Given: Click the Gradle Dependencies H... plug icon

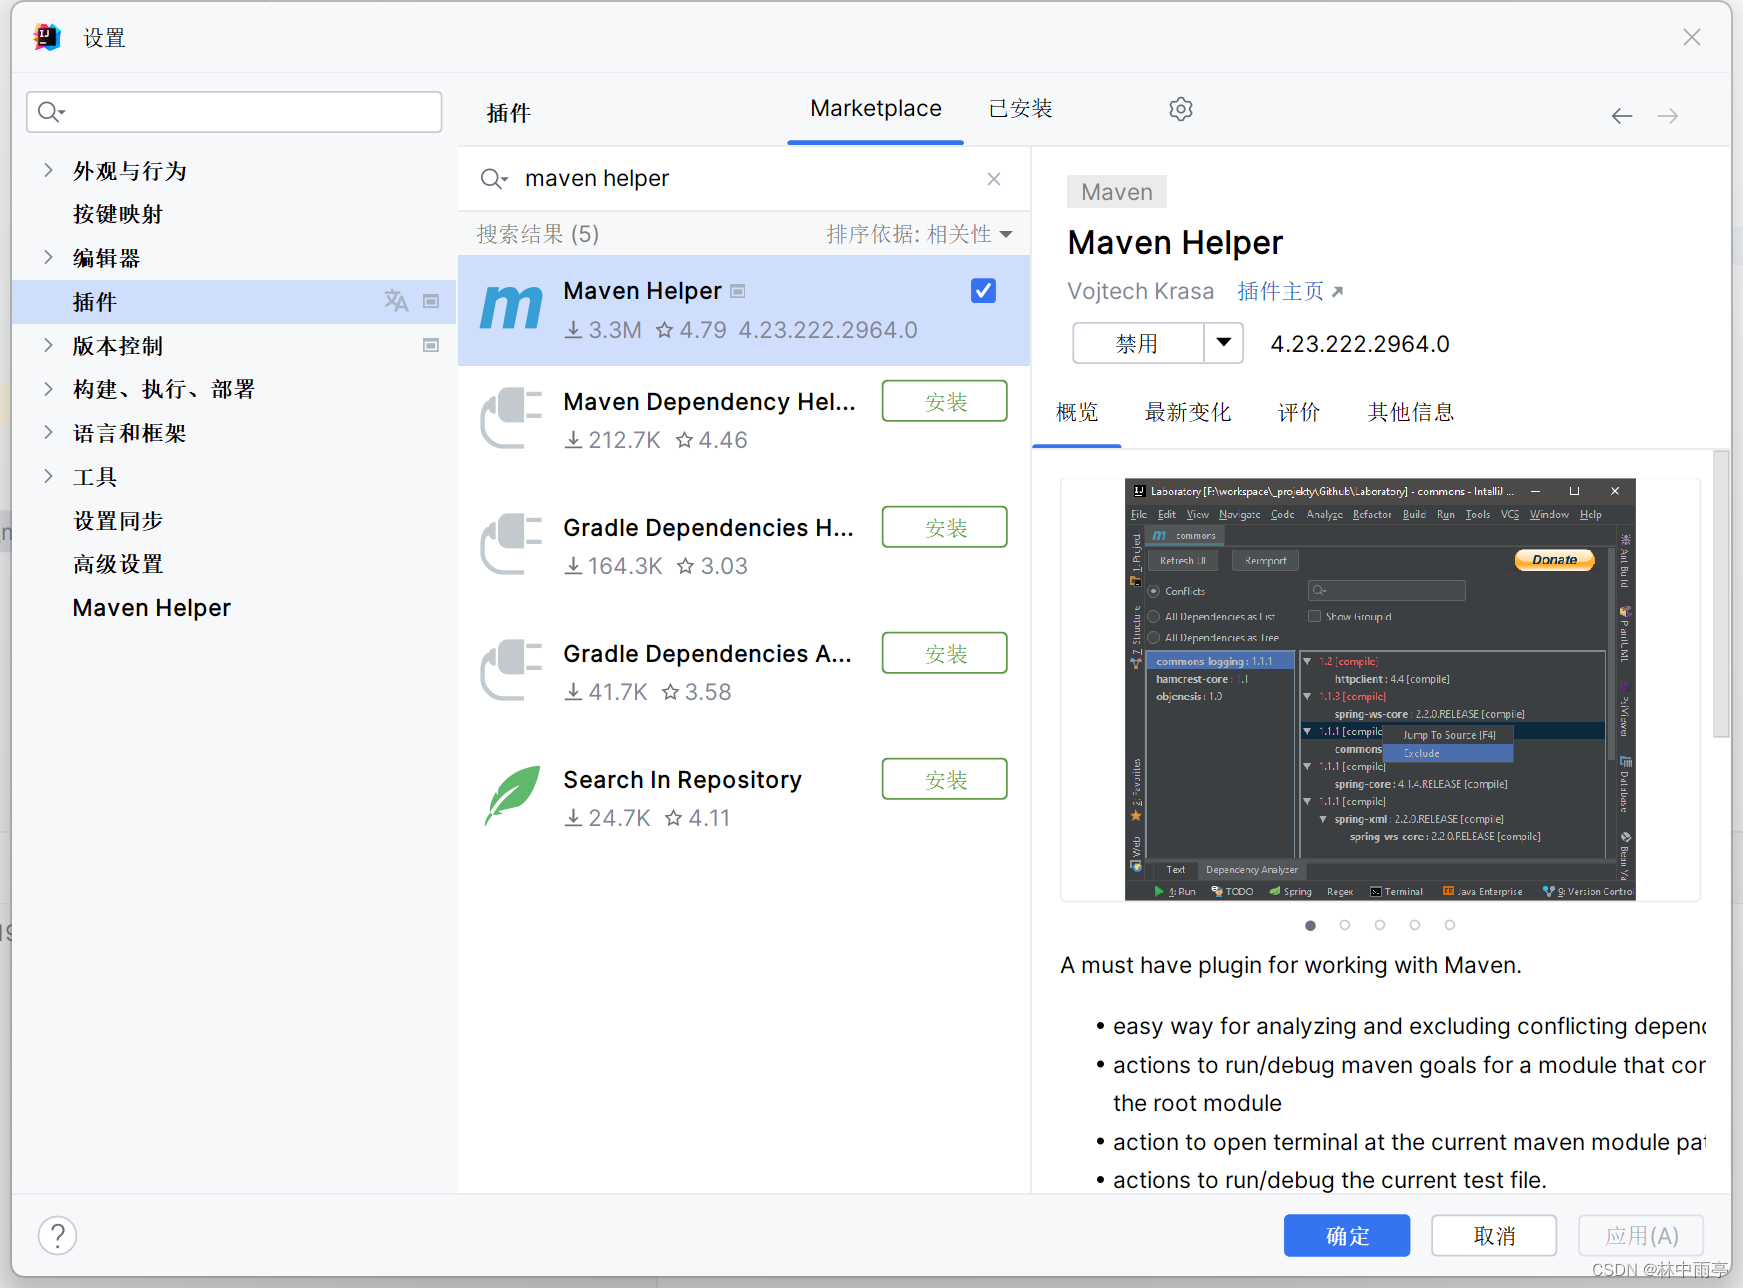Looking at the screenshot, I should pyautogui.click(x=511, y=544).
